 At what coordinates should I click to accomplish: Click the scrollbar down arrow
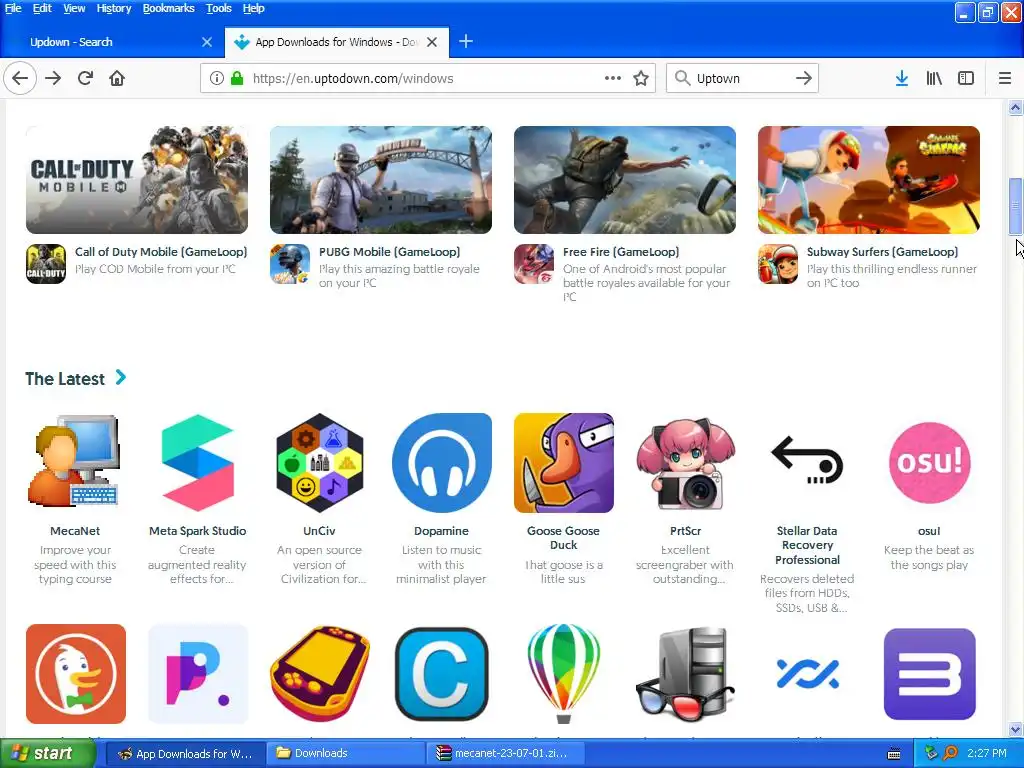(x=1015, y=729)
